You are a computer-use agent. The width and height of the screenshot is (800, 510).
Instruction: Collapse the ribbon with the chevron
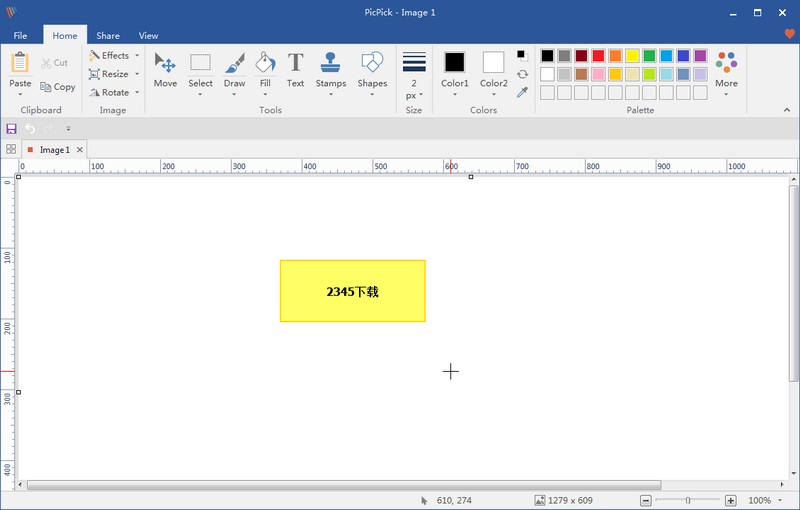[787, 110]
